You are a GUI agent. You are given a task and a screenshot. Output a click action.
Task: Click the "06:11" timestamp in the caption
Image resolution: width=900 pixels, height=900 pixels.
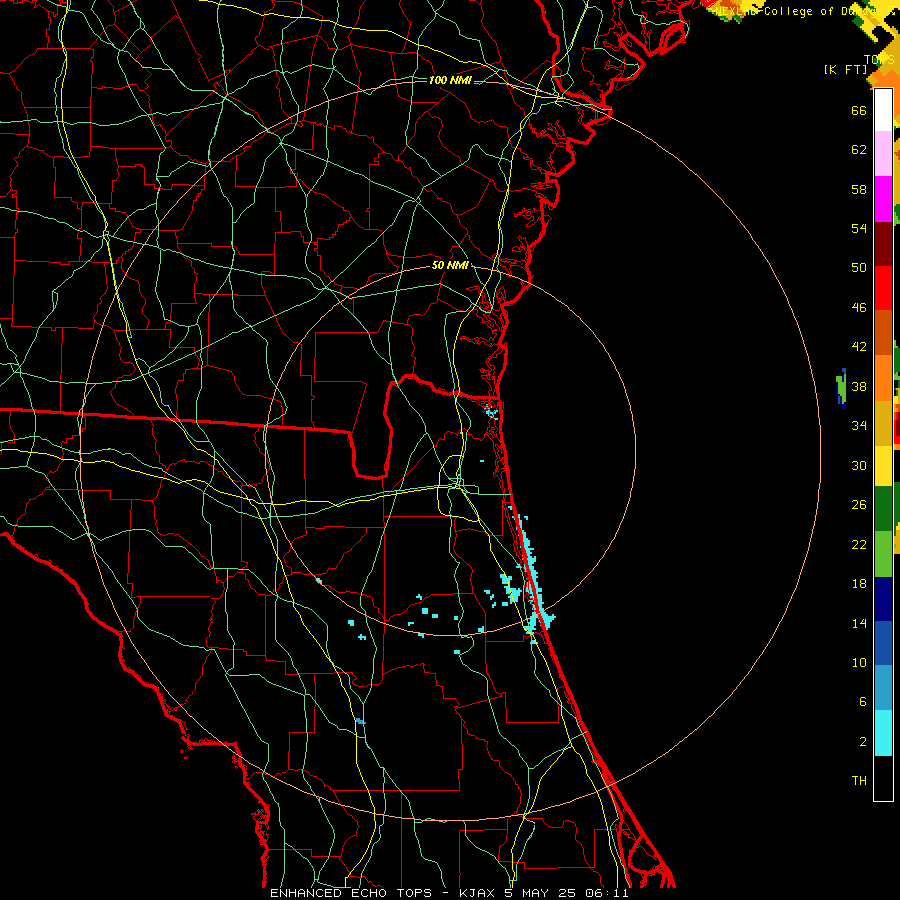(x=607, y=893)
